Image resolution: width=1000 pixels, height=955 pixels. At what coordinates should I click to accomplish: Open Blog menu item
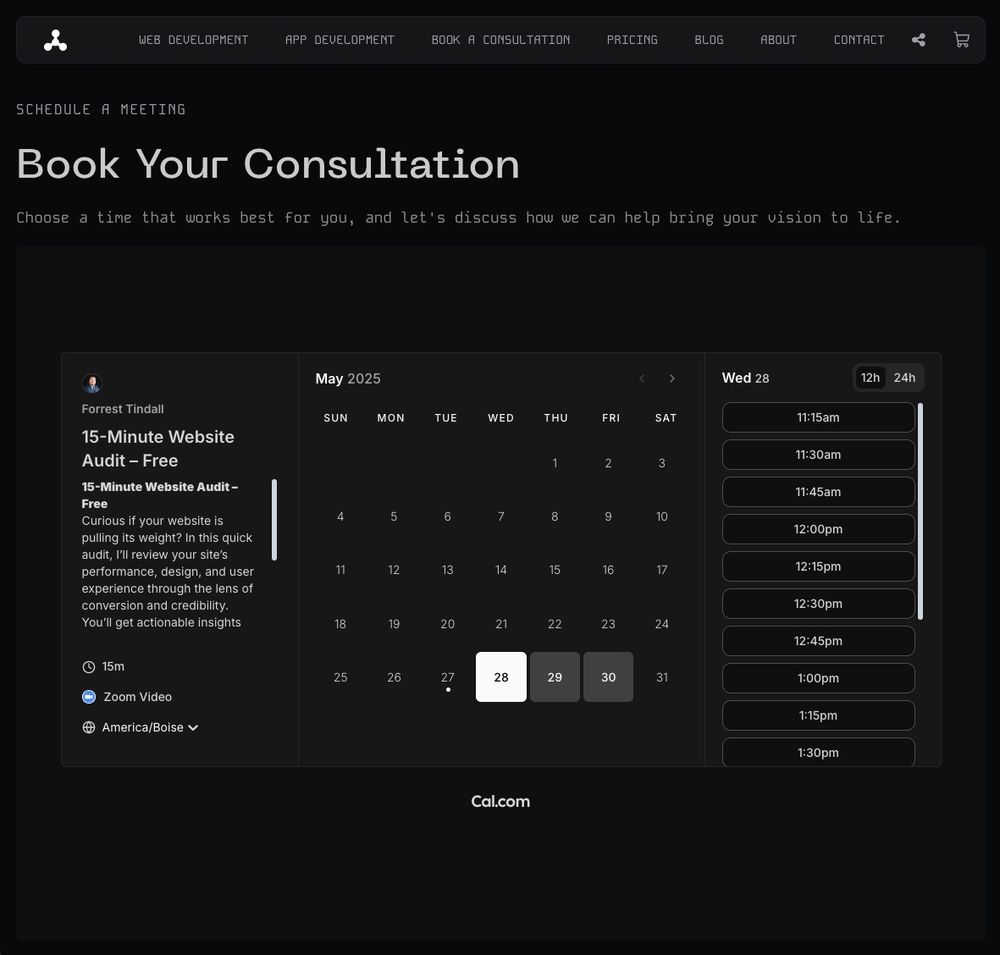point(709,40)
